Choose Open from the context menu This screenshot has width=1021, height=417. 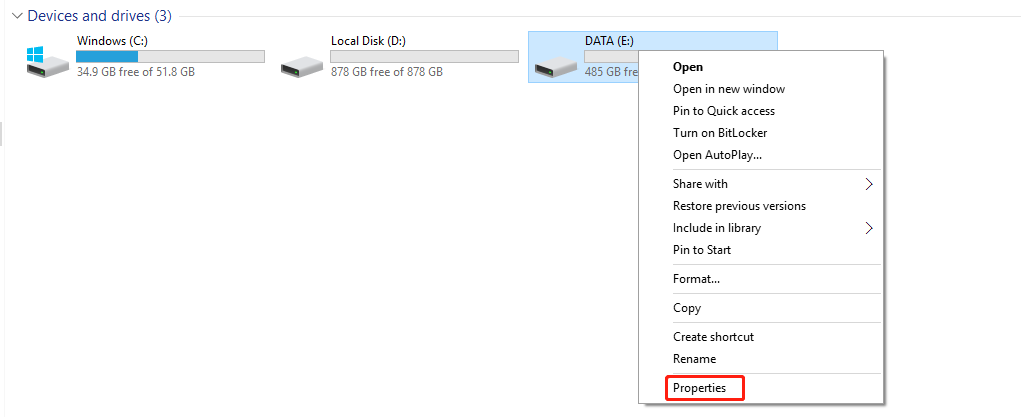pyautogui.click(x=688, y=67)
